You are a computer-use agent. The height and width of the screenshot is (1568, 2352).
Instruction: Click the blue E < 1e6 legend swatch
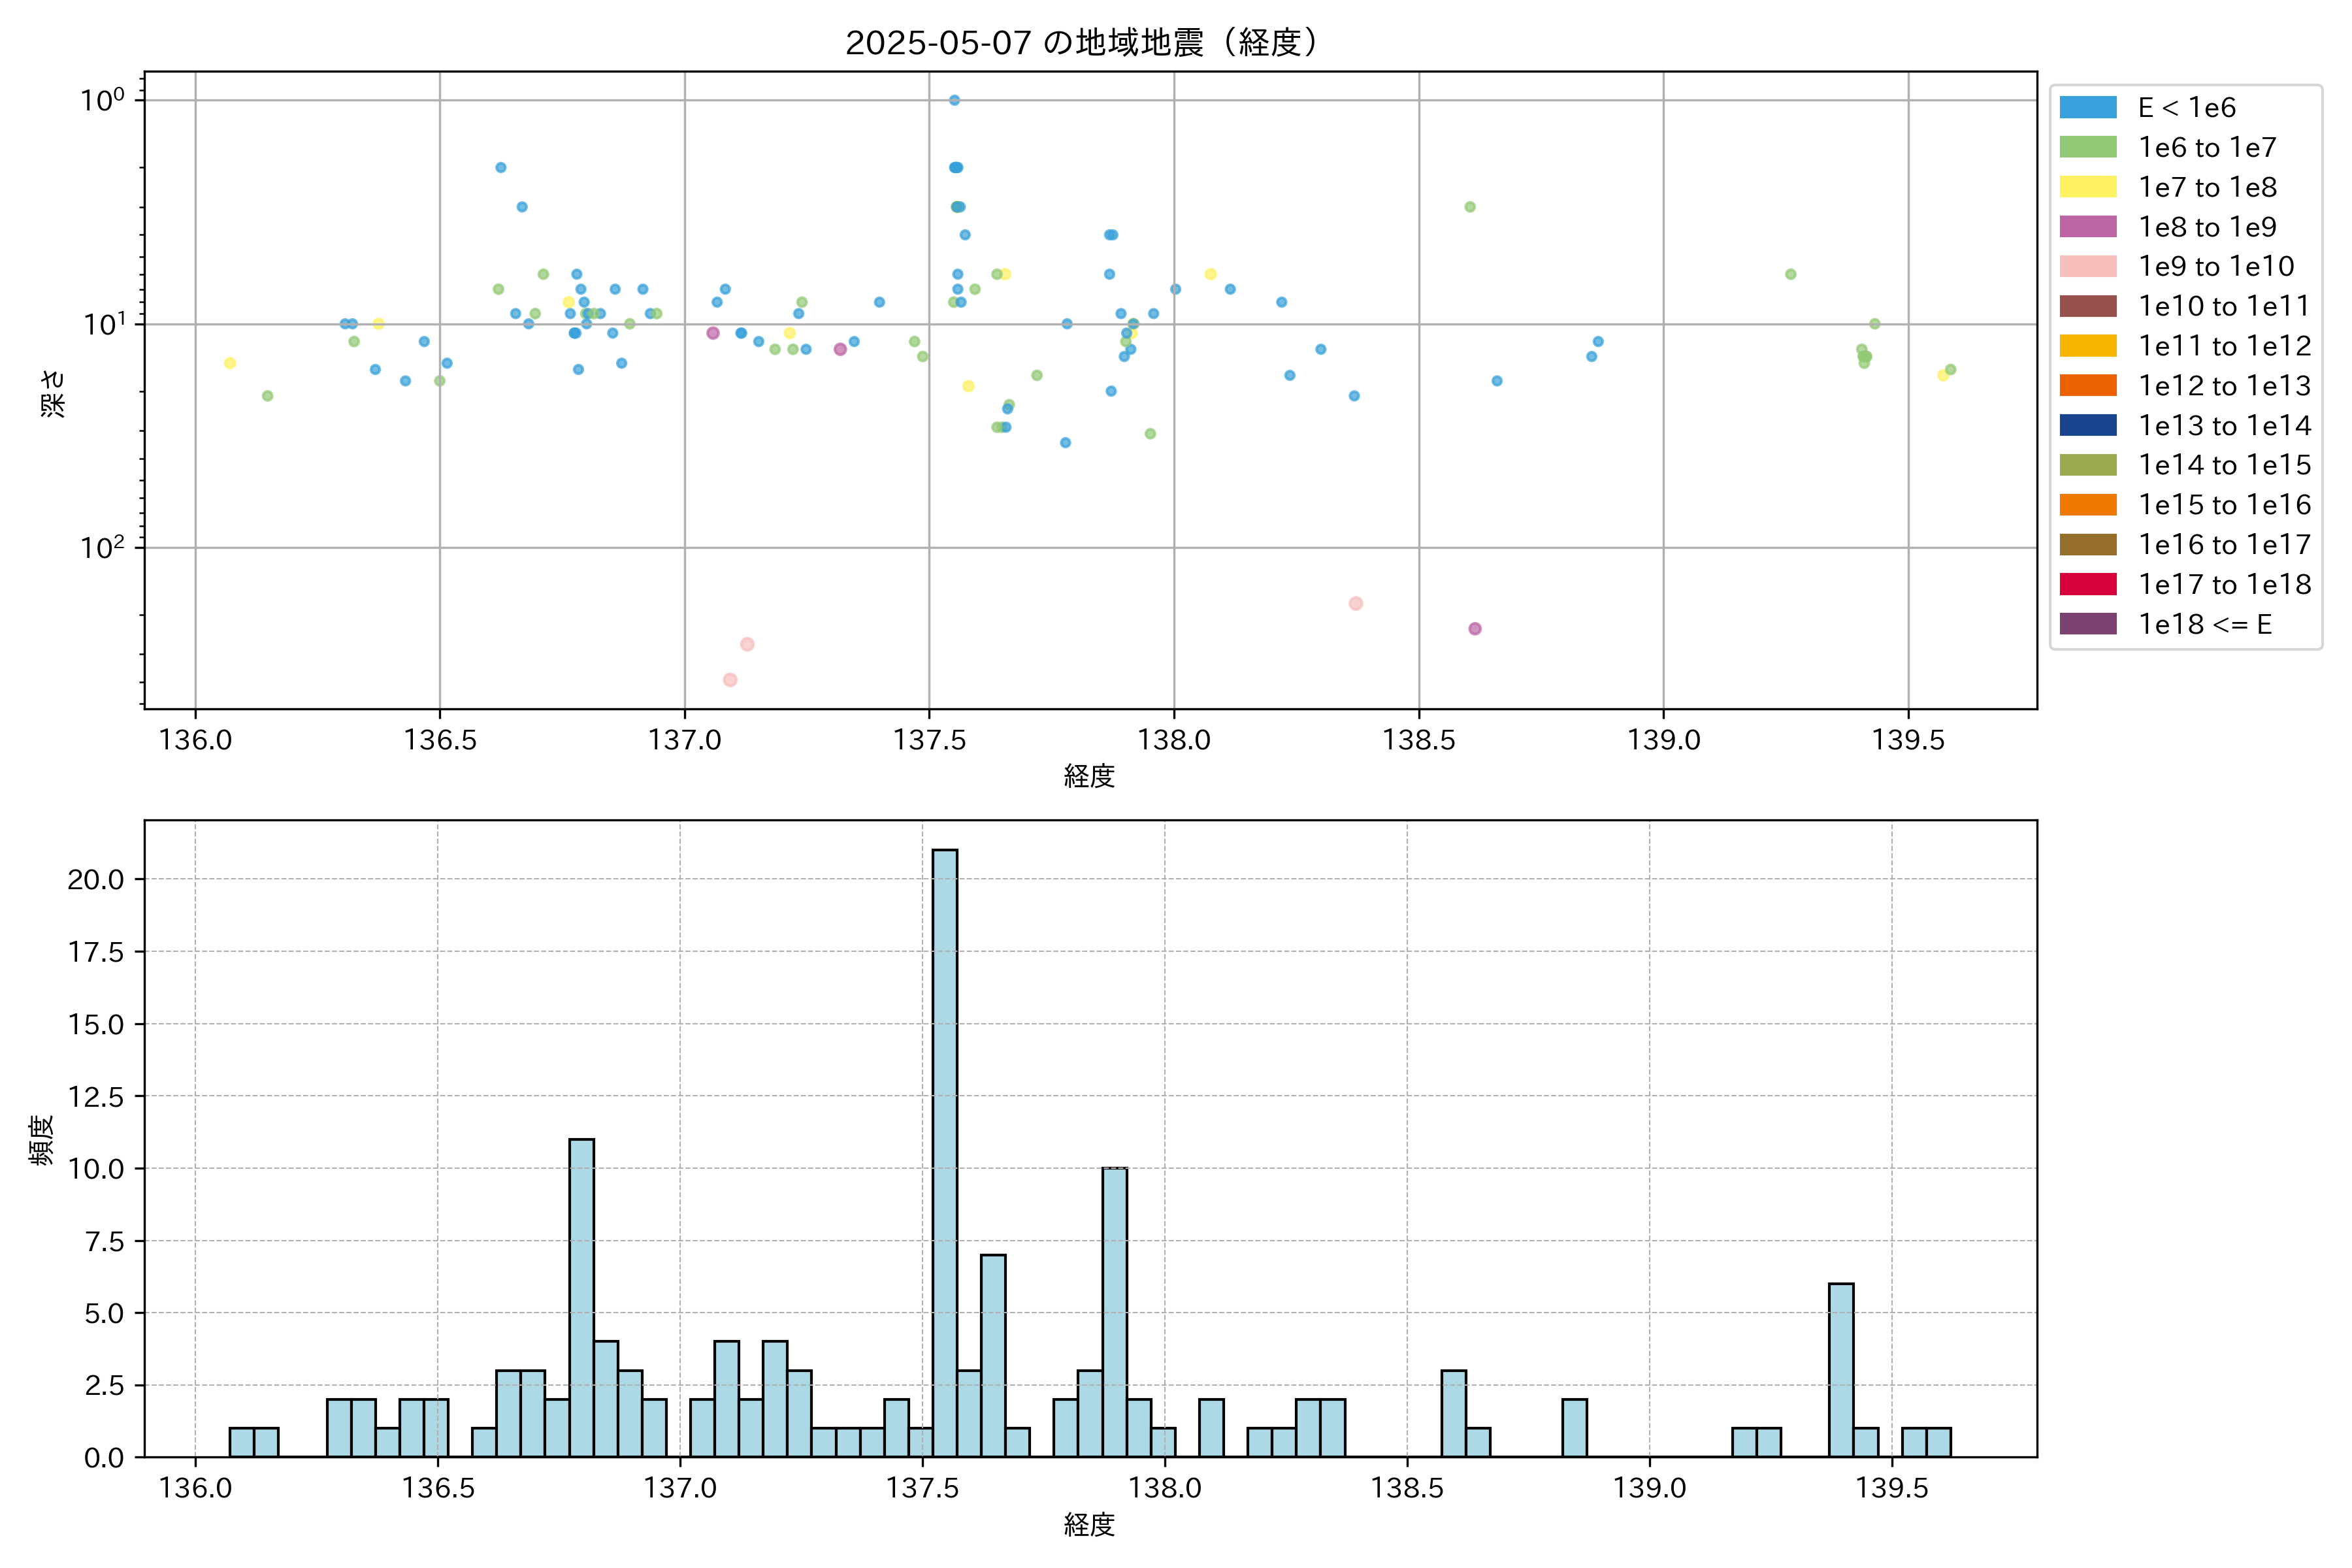pyautogui.click(x=2088, y=108)
